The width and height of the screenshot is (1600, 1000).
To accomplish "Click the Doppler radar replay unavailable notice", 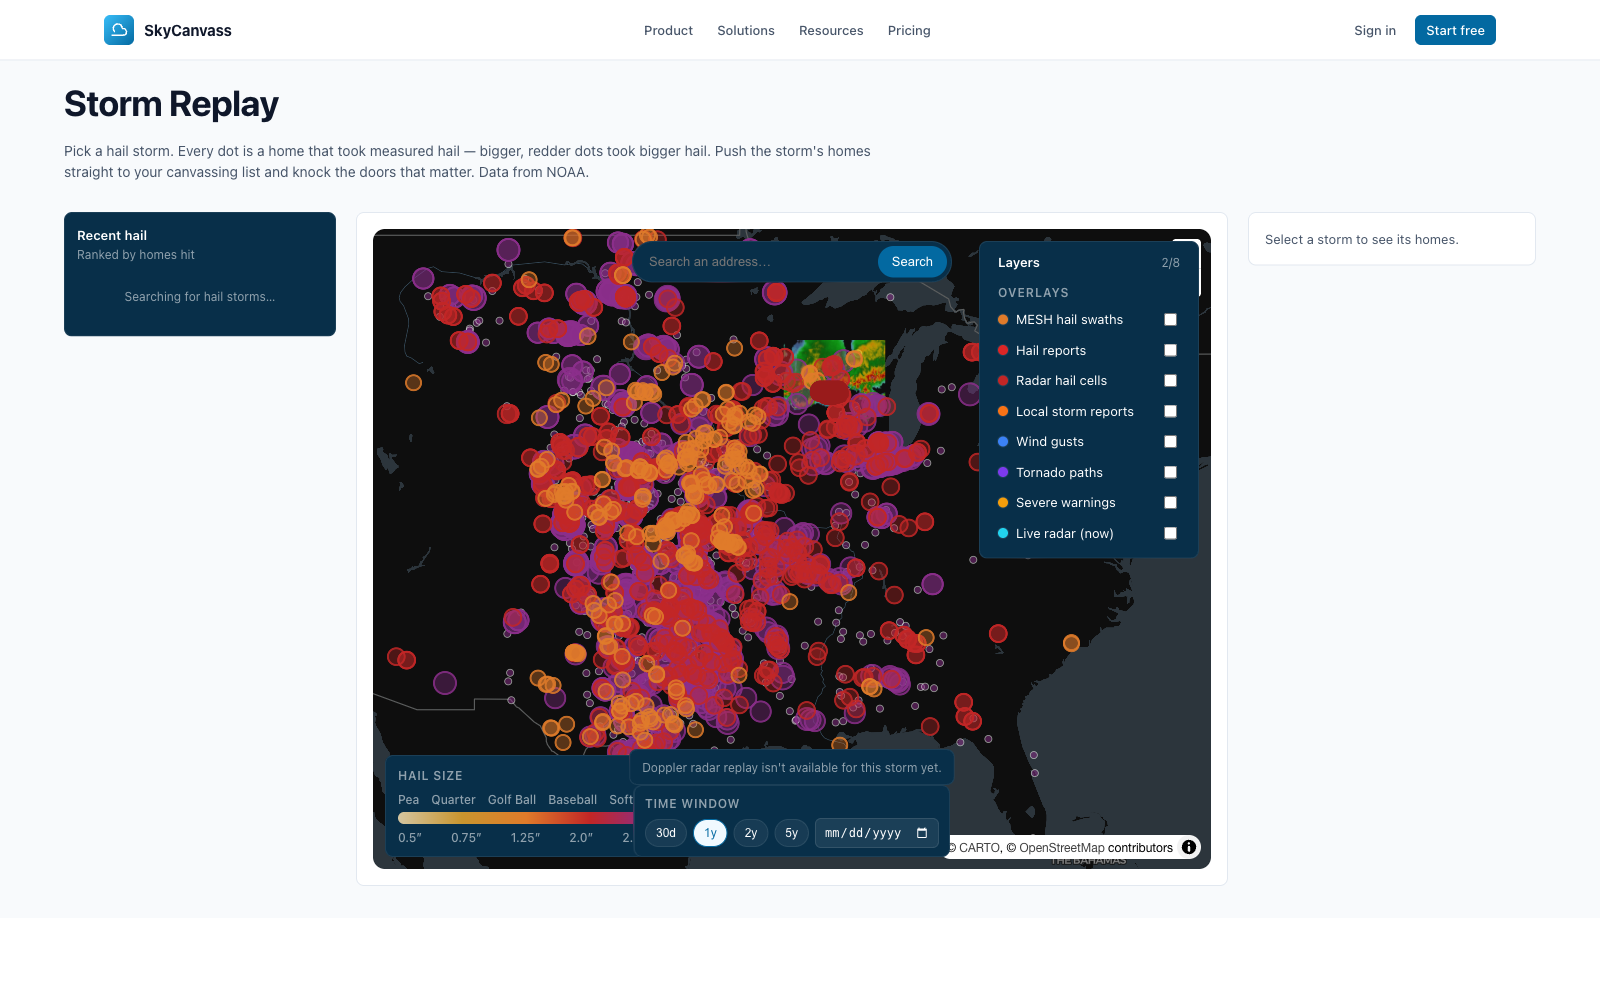I will point(792,768).
